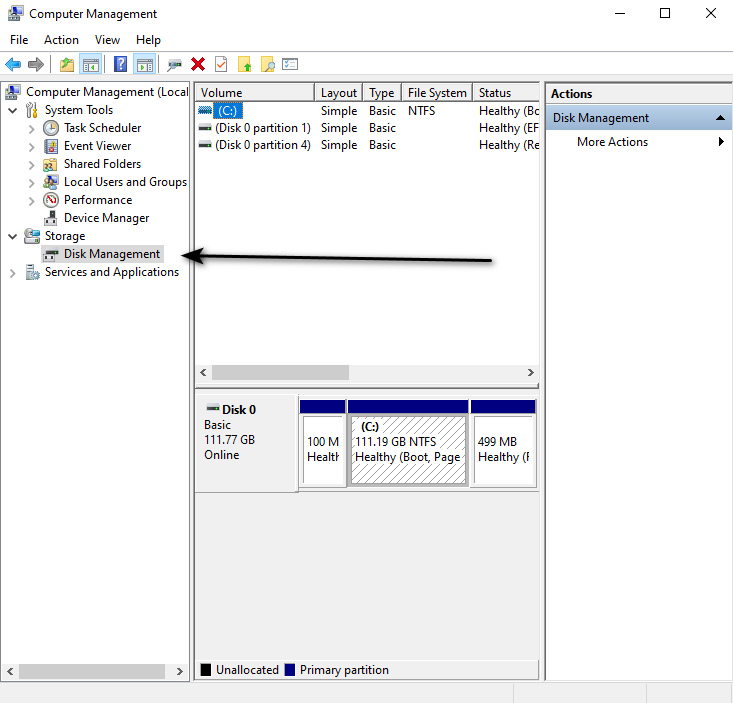Viewport: 733px width, 703px height.
Task: Click the blue Help question mark icon
Action: click(120, 64)
